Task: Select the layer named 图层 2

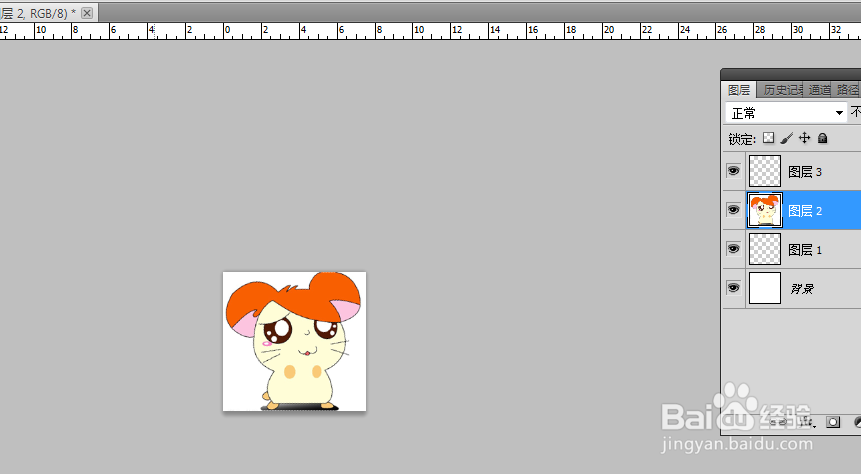Action: 805,211
